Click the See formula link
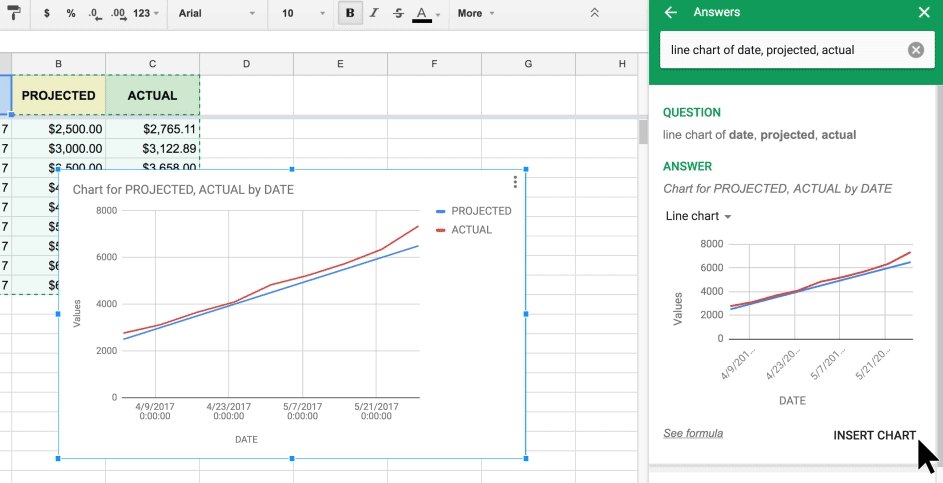The height and width of the screenshot is (483, 943). [693, 433]
